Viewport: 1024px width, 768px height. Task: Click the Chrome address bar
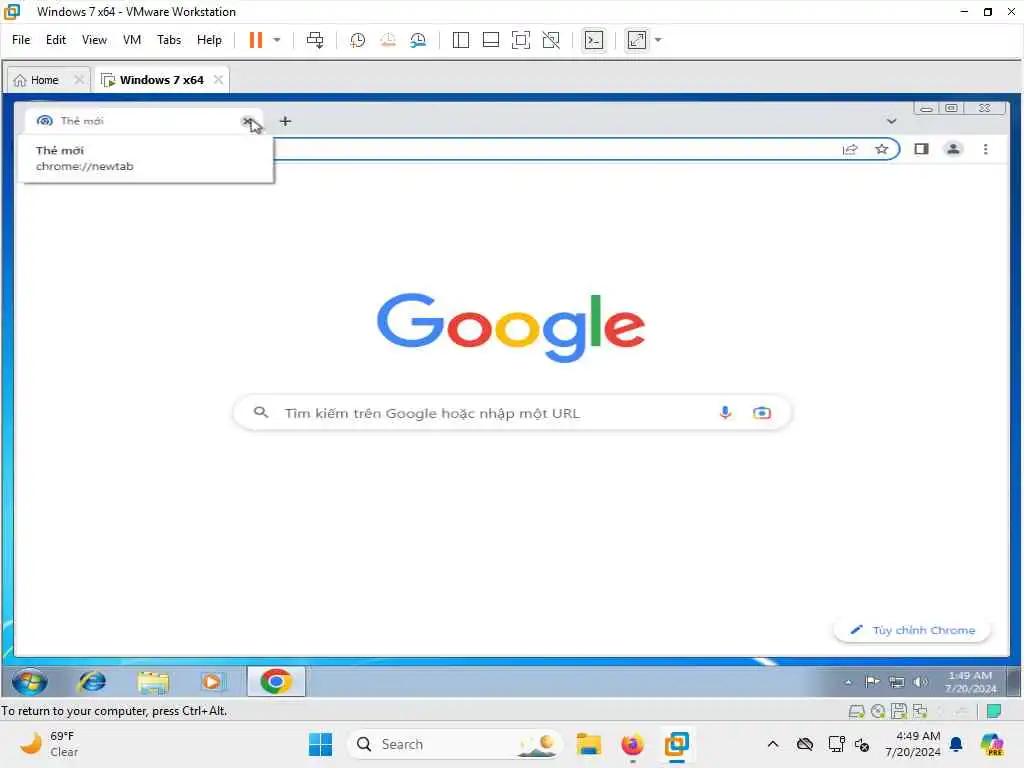pyautogui.click(x=555, y=150)
